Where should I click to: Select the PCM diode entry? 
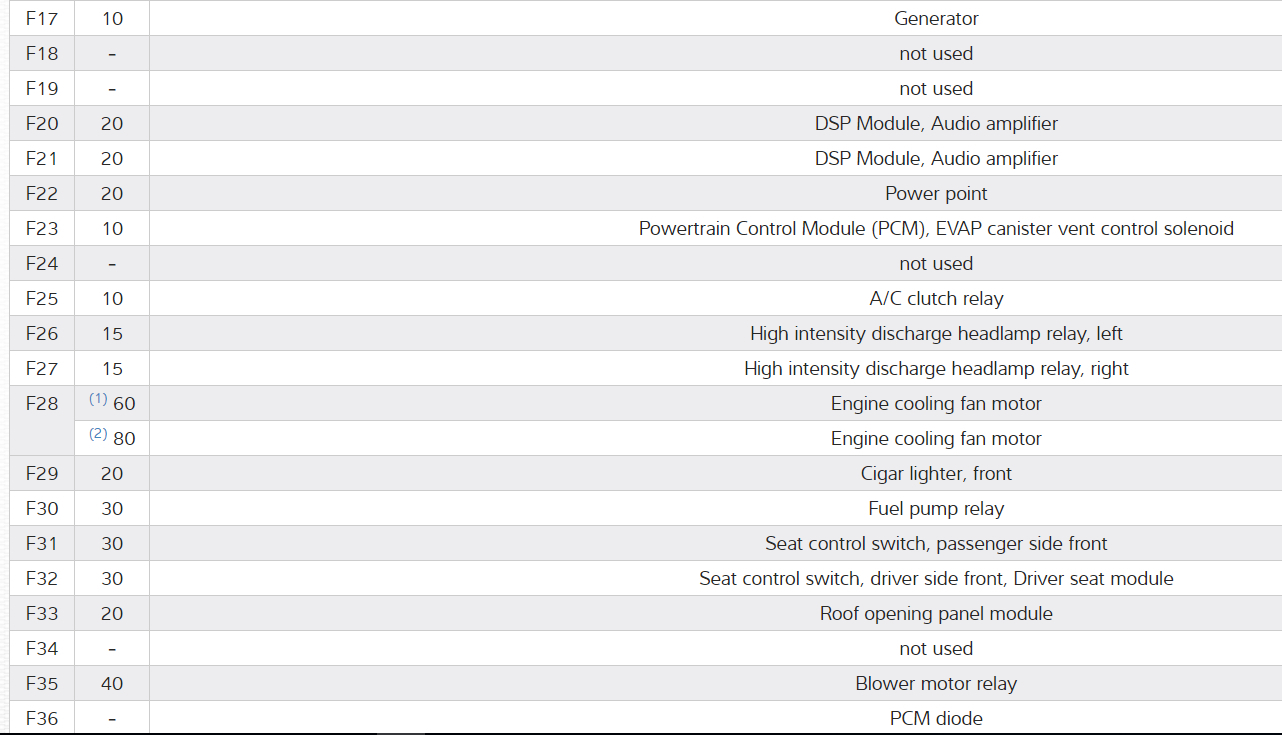click(936, 718)
